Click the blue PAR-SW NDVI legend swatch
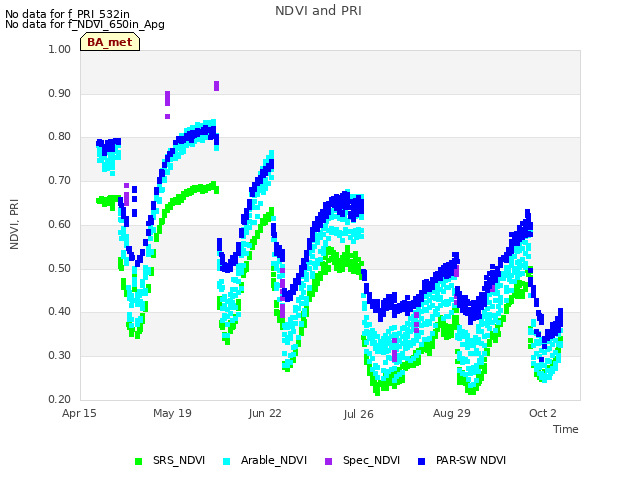Viewport: 640px width, 480px height. (422, 461)
